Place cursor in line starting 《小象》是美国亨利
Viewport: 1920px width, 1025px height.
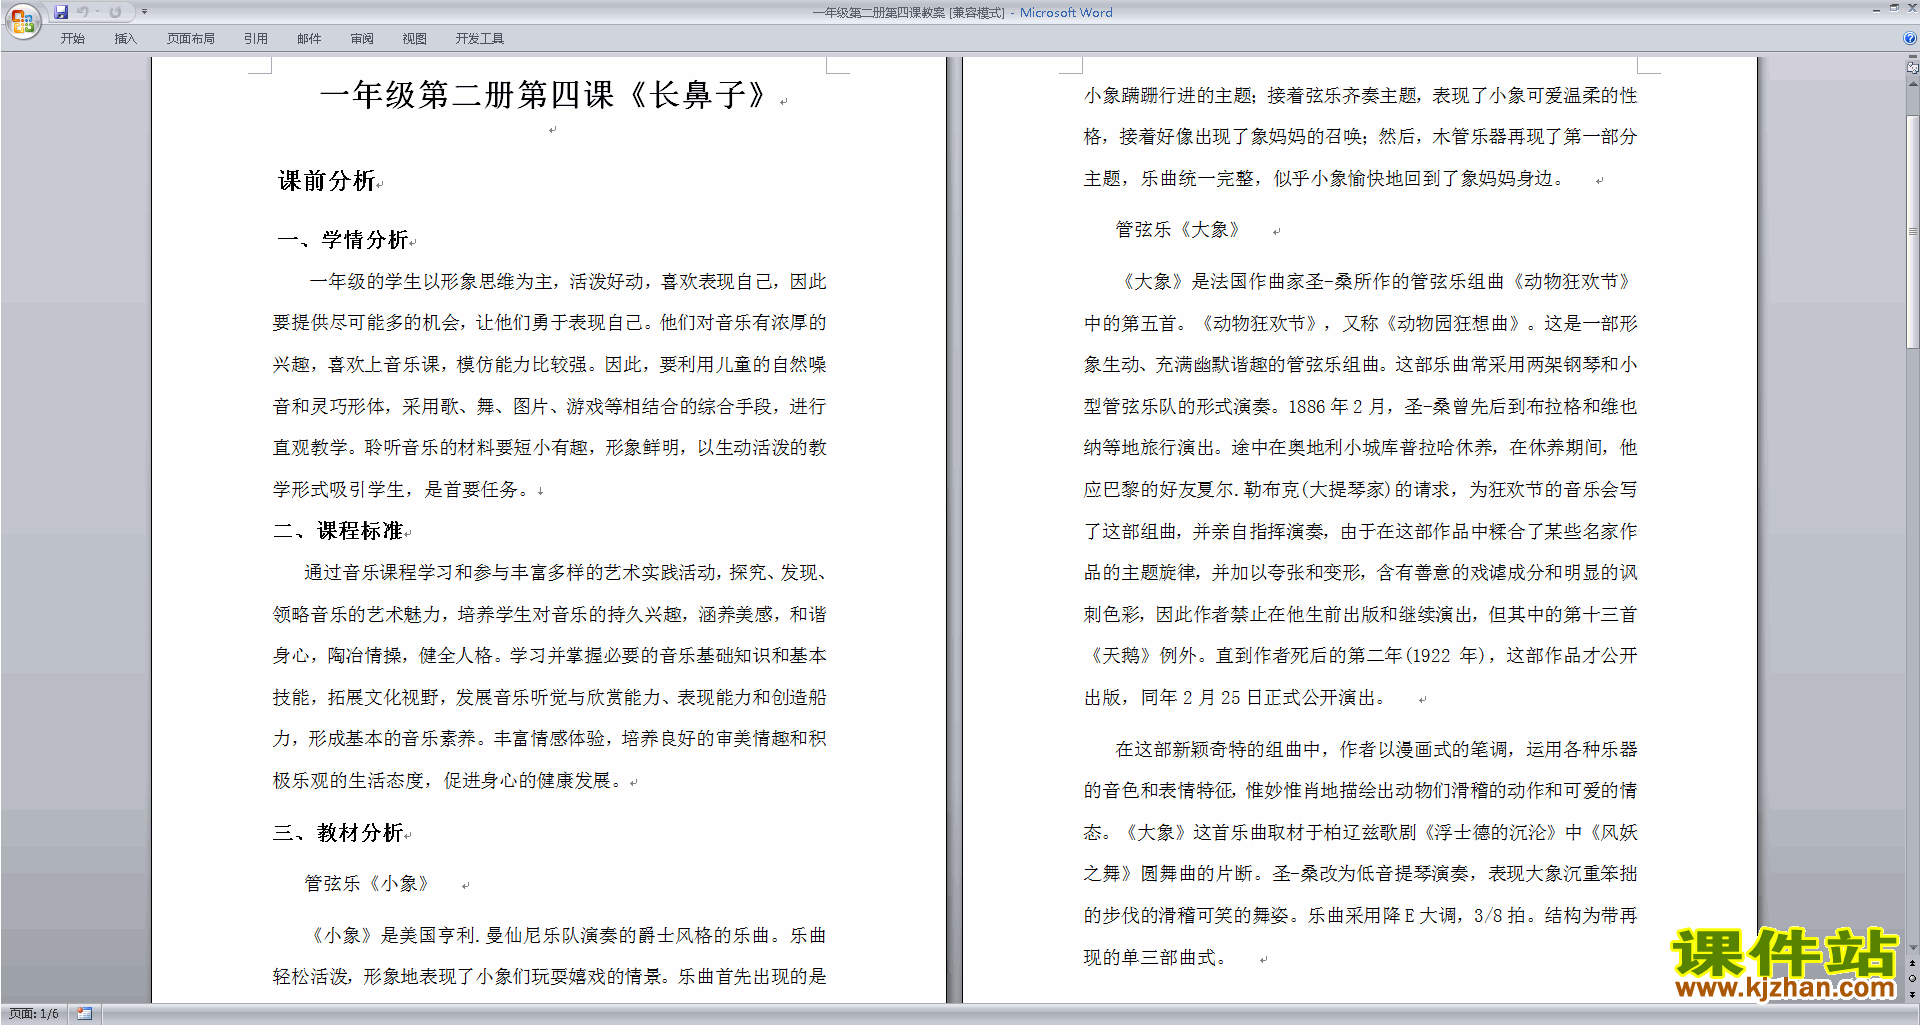point(566,936)
